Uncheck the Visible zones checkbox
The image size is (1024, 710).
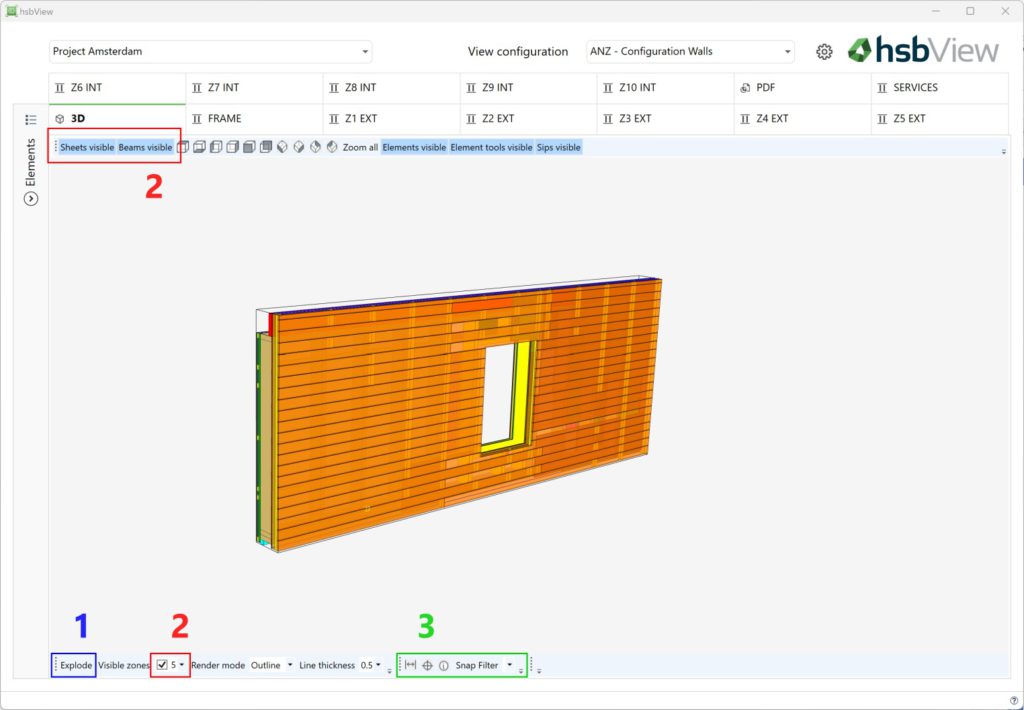coord(162,665)
